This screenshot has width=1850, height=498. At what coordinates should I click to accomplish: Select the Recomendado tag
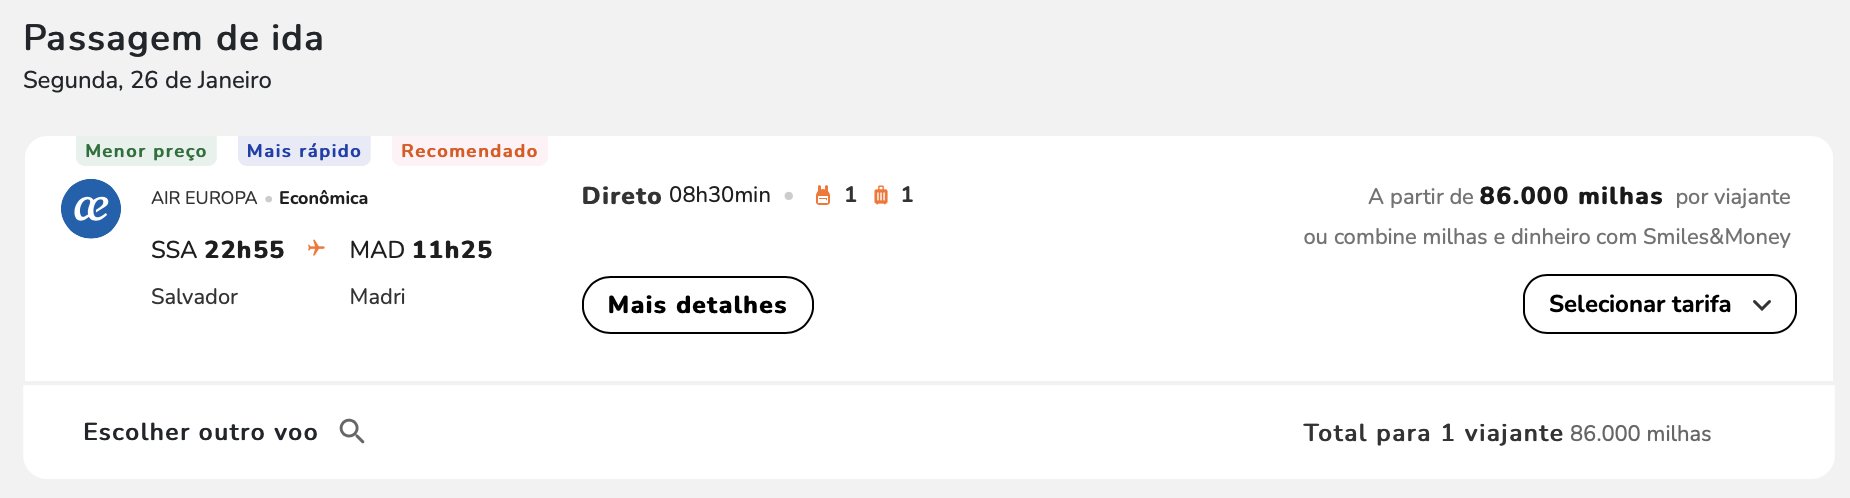click(x=469, y=151)
